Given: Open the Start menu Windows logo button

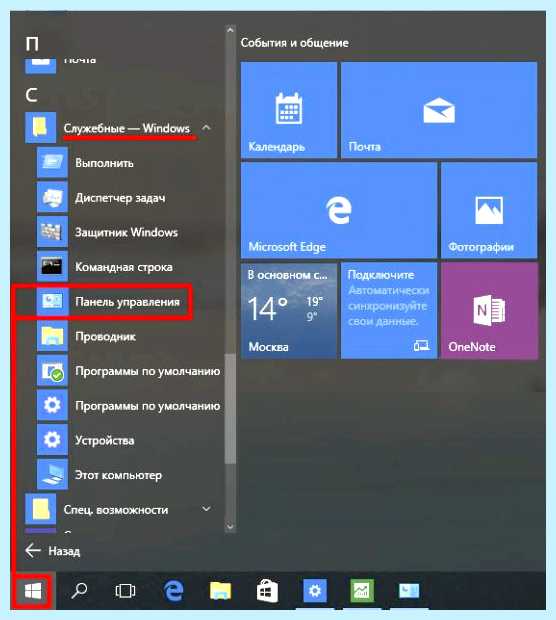Looking at the screenshot, I should tap(33, 591).
